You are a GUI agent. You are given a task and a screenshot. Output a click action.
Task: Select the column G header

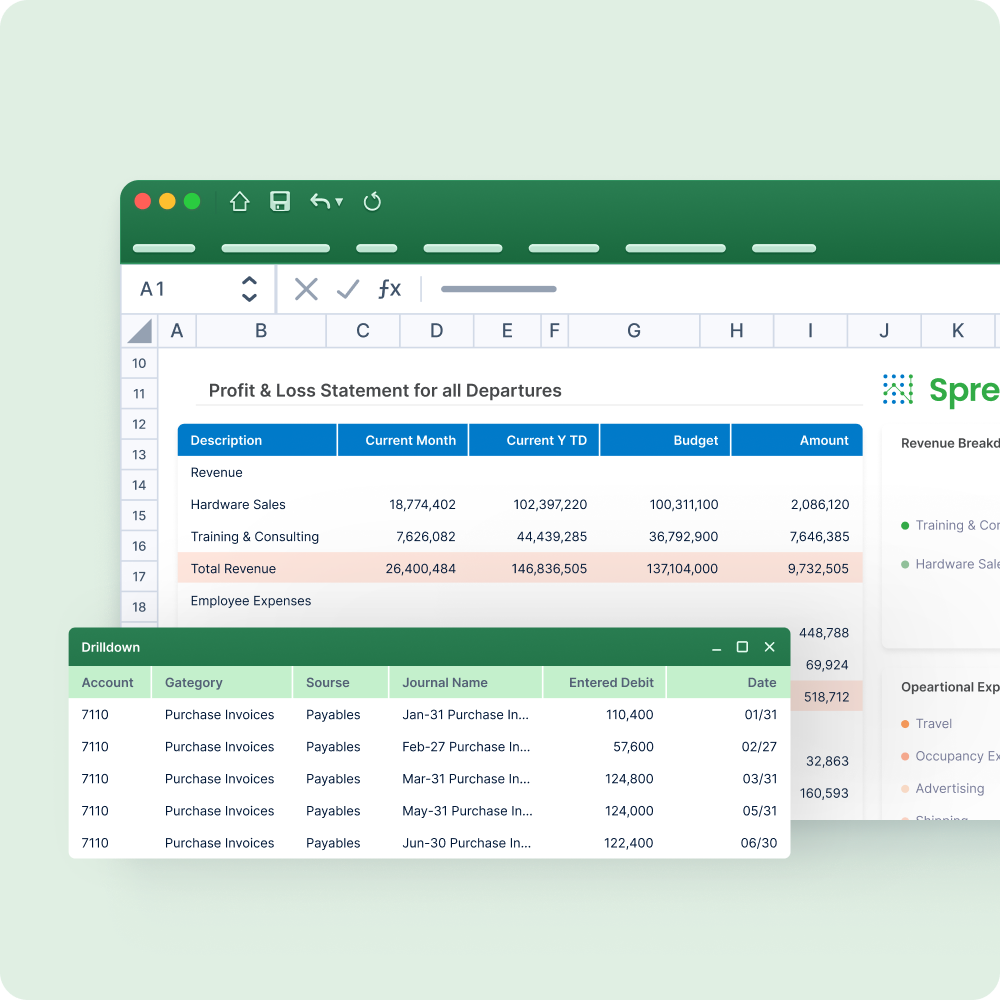(x=633, y=330)
